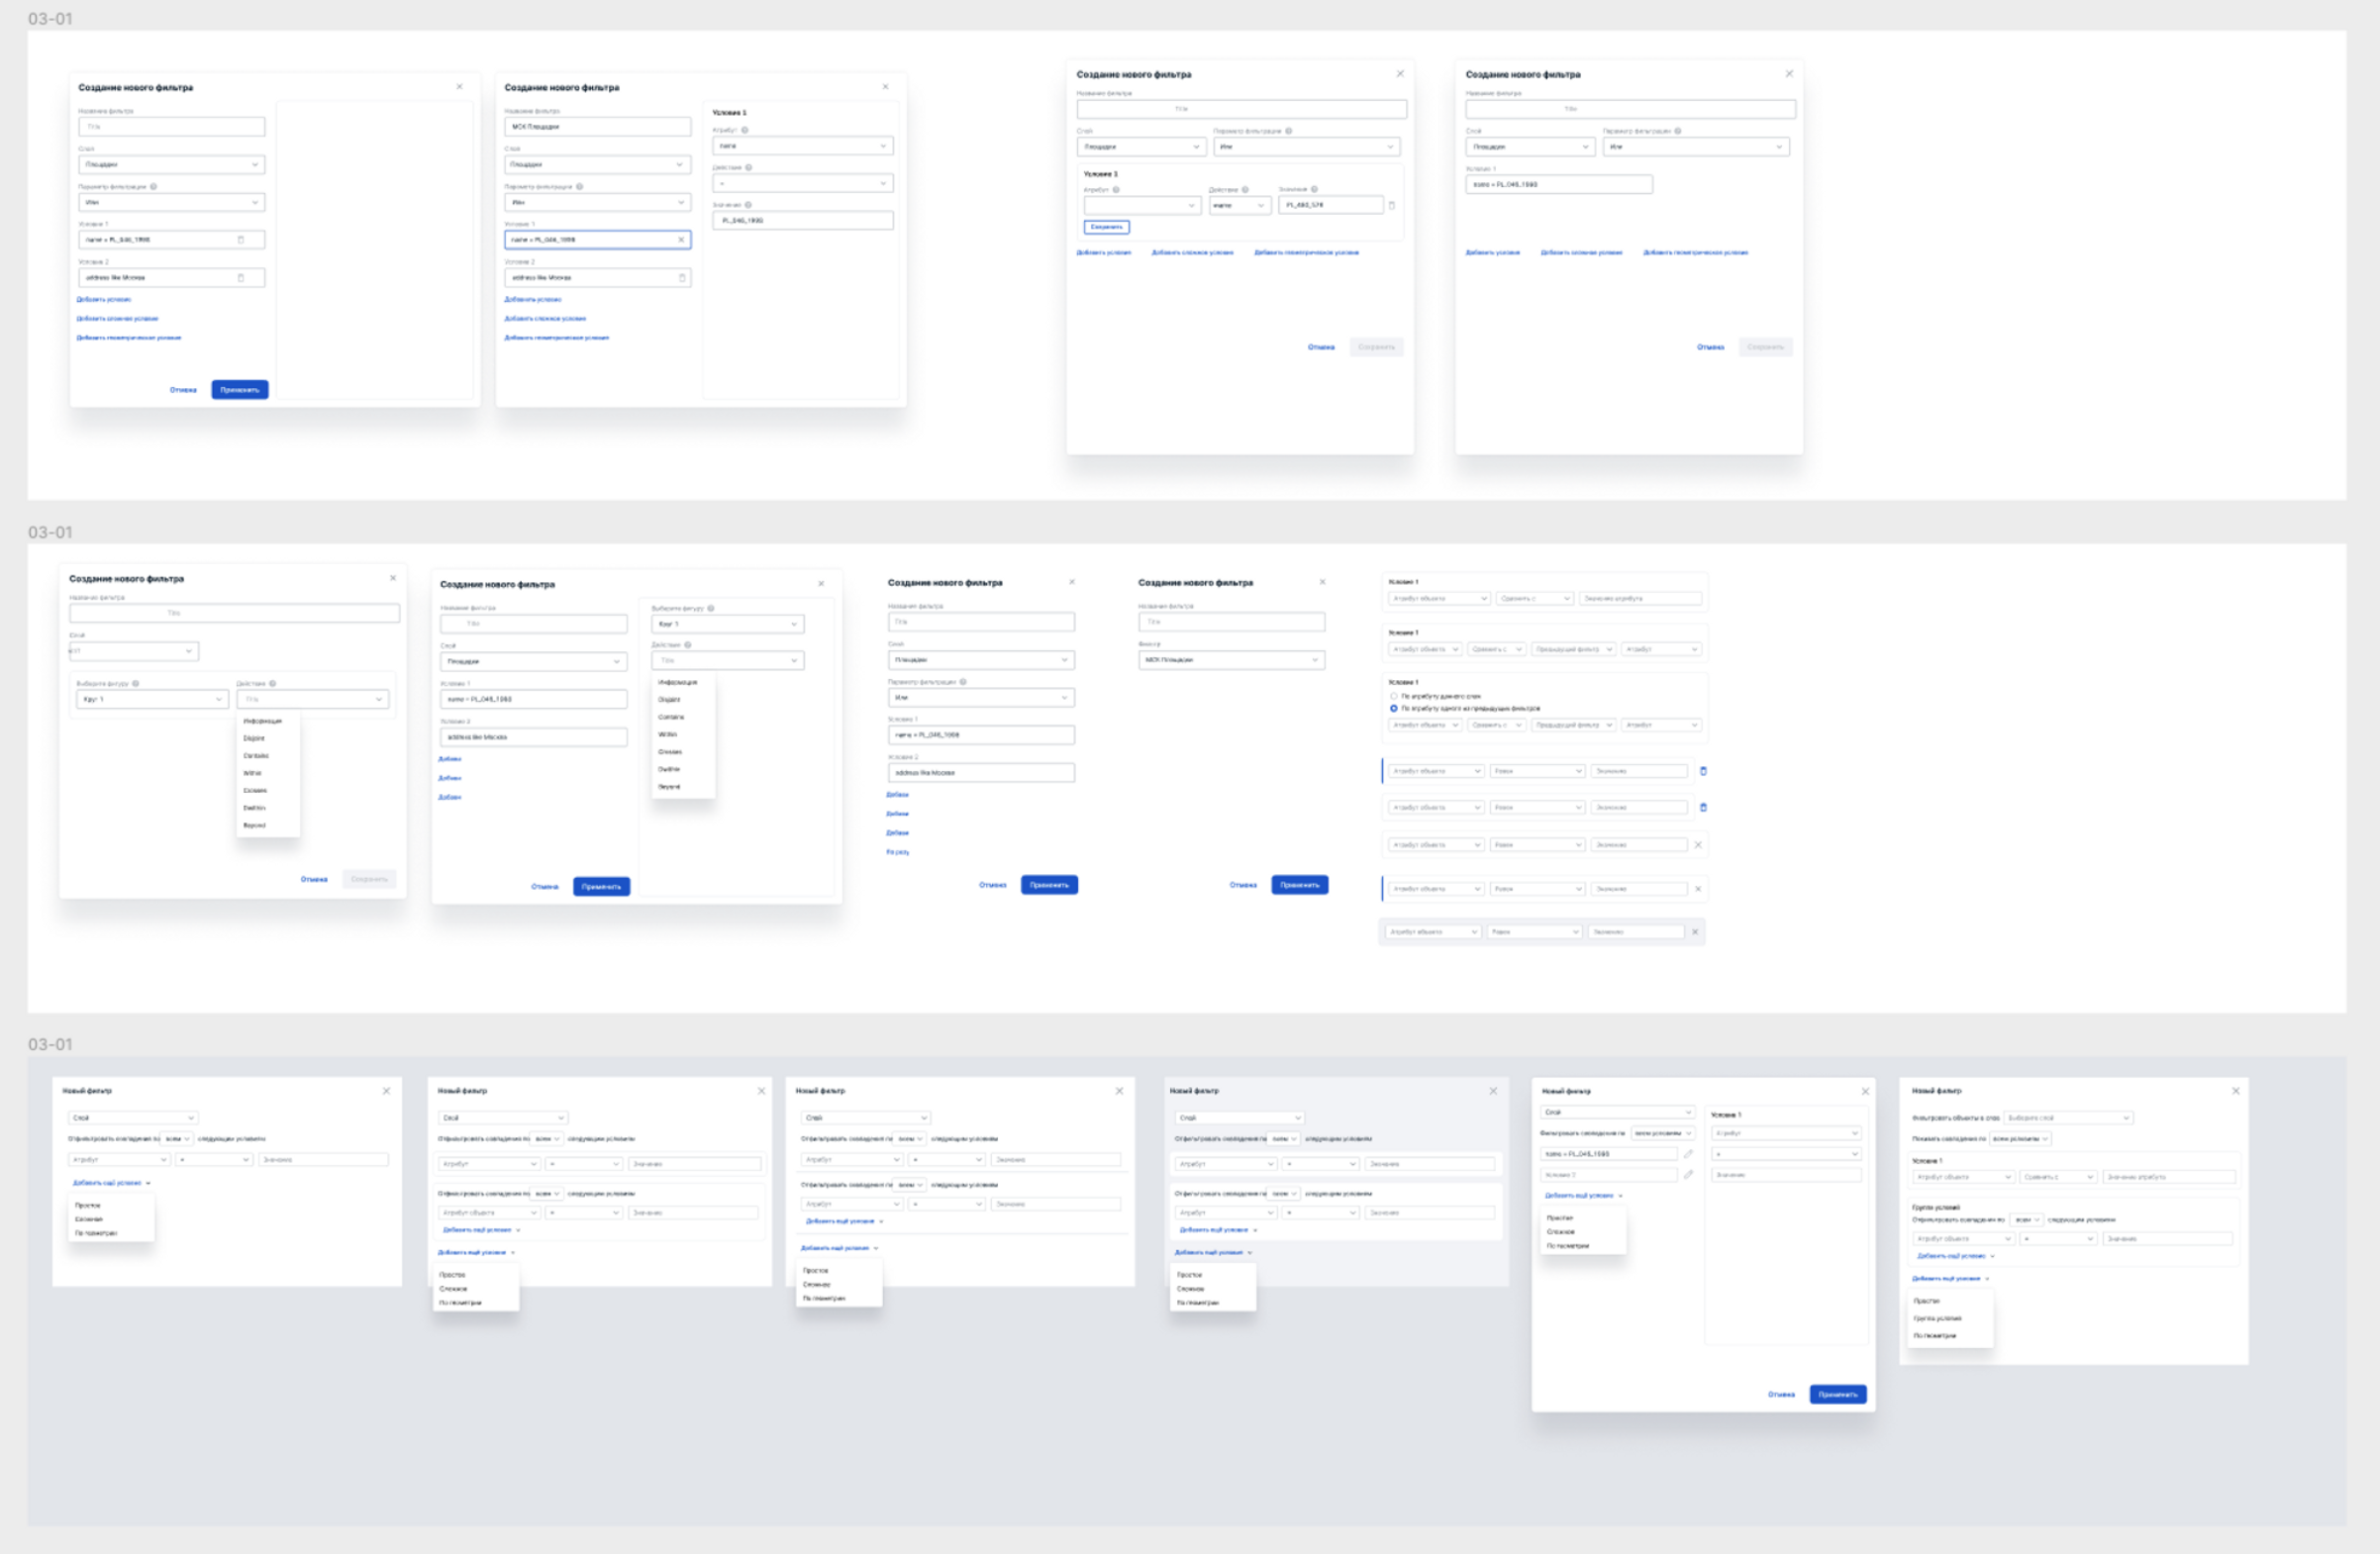
Task: Select radio По атрибуту данного слоя
Action: [x=1394, y=696]
